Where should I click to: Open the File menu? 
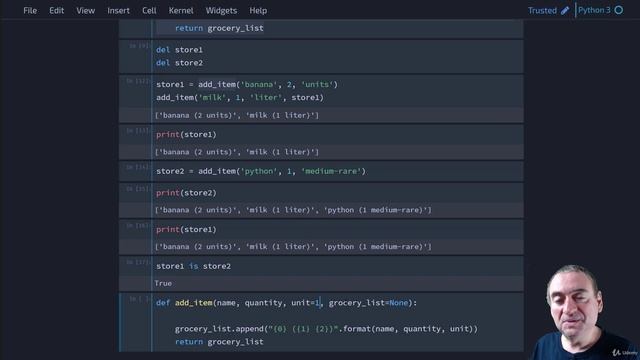pyautogui.click(x=30, y=11)
